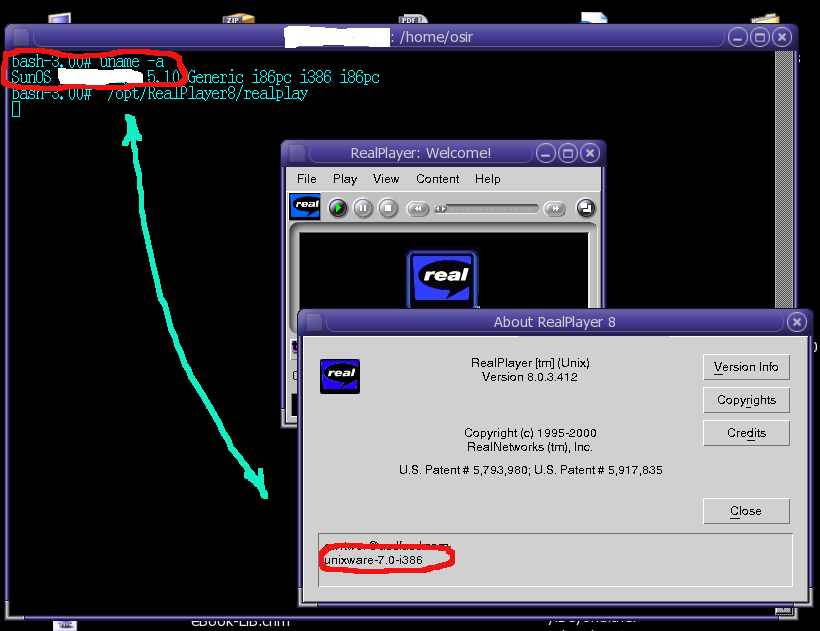820x631 pixels.
Task: Open the Play menu in RealPlayer
Action: point(345,179)
